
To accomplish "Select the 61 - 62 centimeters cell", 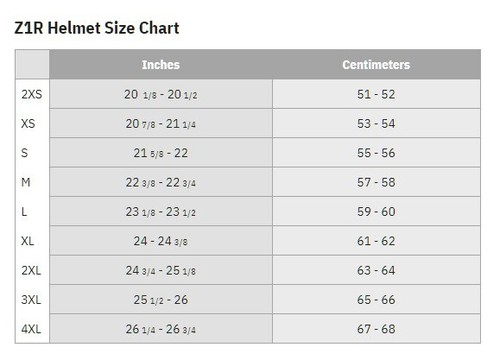I will coord(376,241).
